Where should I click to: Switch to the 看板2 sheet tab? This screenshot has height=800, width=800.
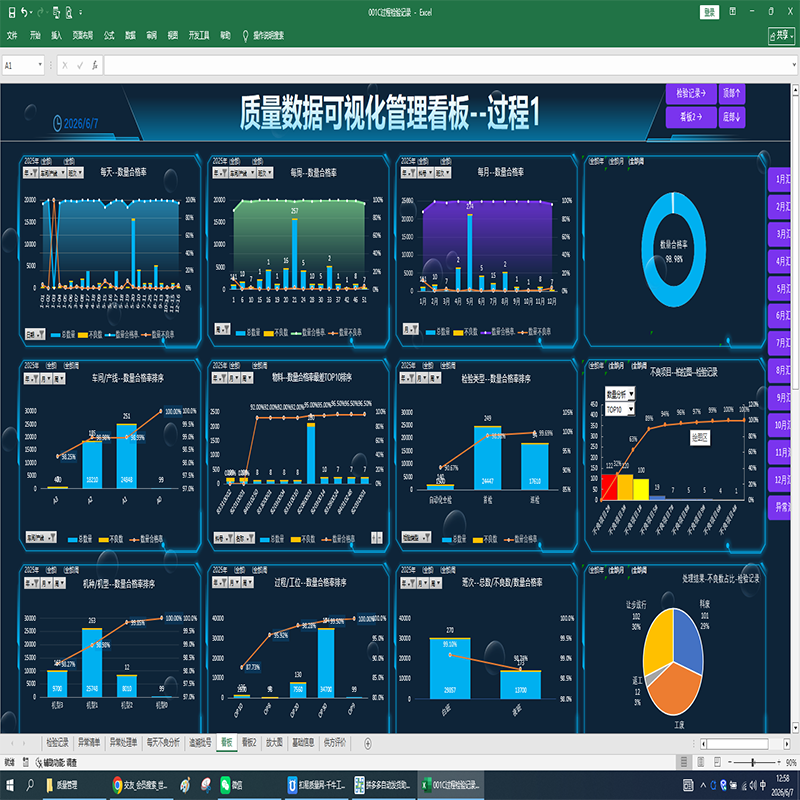248,743
